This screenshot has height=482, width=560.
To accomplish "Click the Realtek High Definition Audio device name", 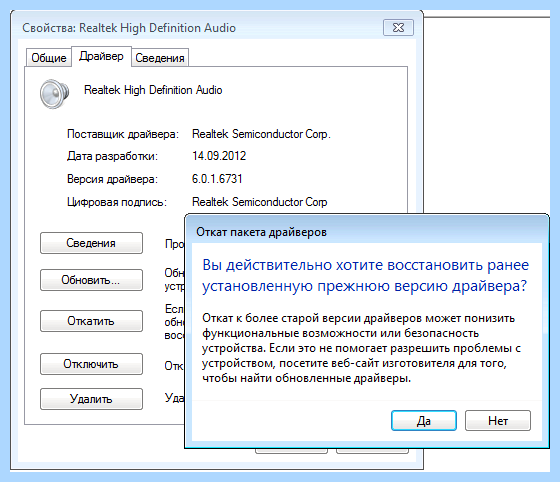I will coord(153,90).
